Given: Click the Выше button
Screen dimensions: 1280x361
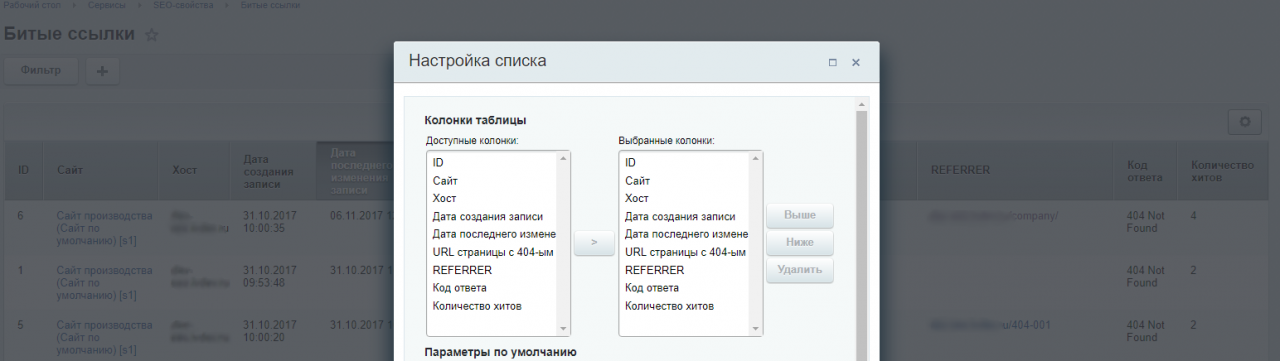Looking at the screenshot, I should [800, 215].
